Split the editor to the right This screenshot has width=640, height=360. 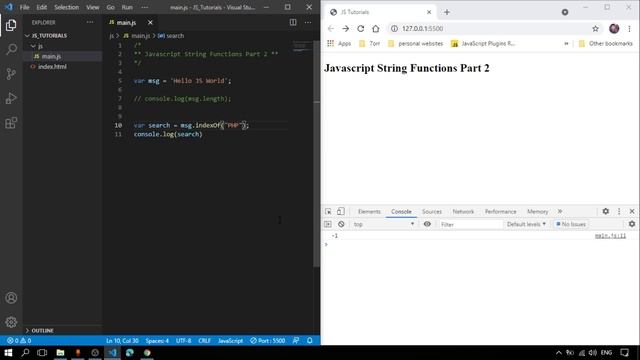point(293,22)
